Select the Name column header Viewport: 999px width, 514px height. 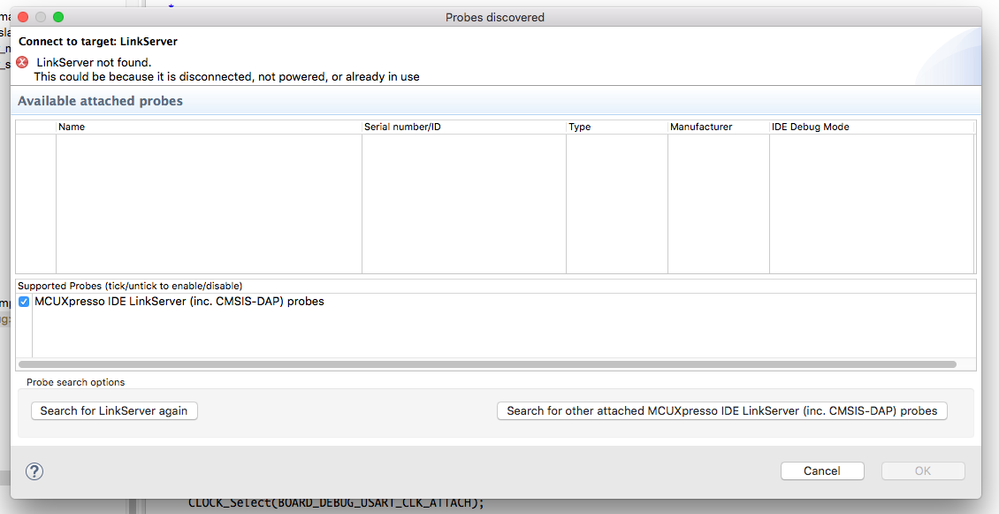[x=209, y=127]
